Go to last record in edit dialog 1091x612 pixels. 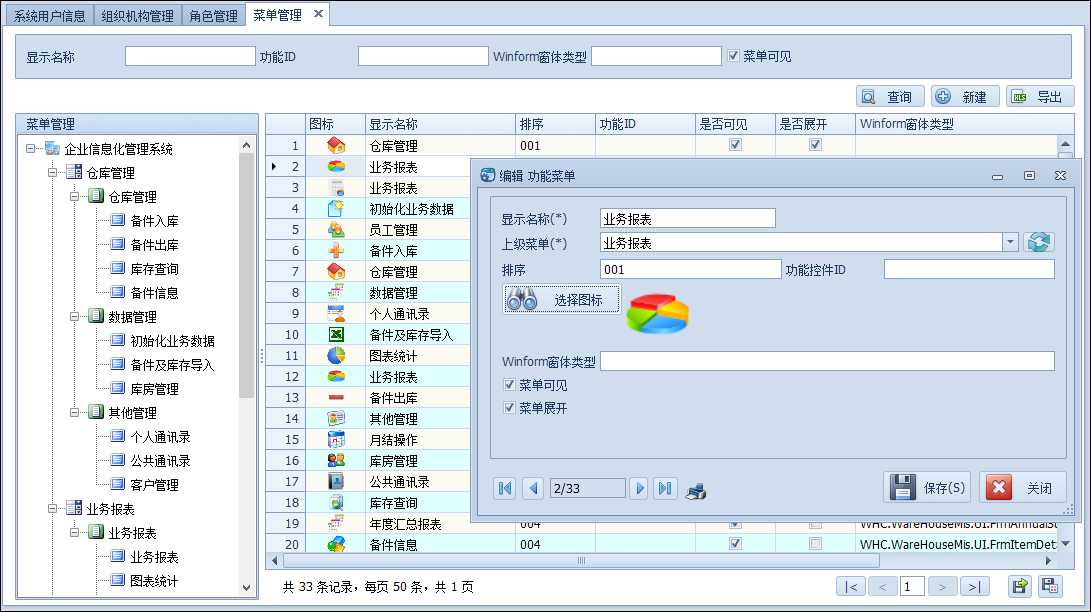pos(665,488)
